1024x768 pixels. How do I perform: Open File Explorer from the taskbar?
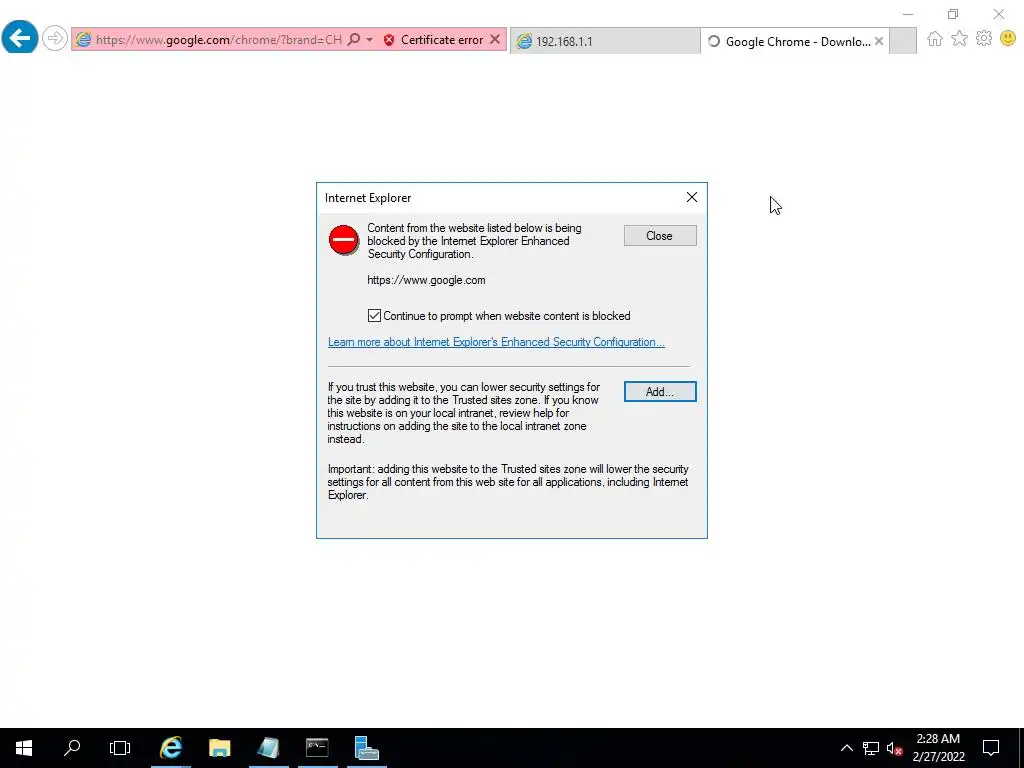coord(219,748)
